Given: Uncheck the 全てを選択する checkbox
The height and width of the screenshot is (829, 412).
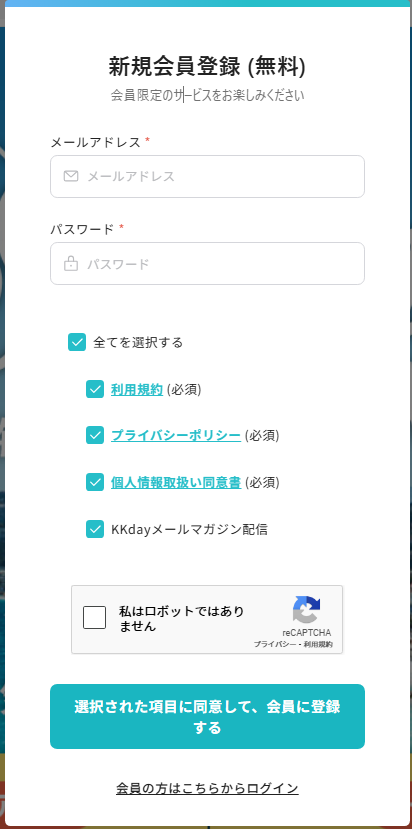Looking at the screenshot, I should click(x=77, y=342).
